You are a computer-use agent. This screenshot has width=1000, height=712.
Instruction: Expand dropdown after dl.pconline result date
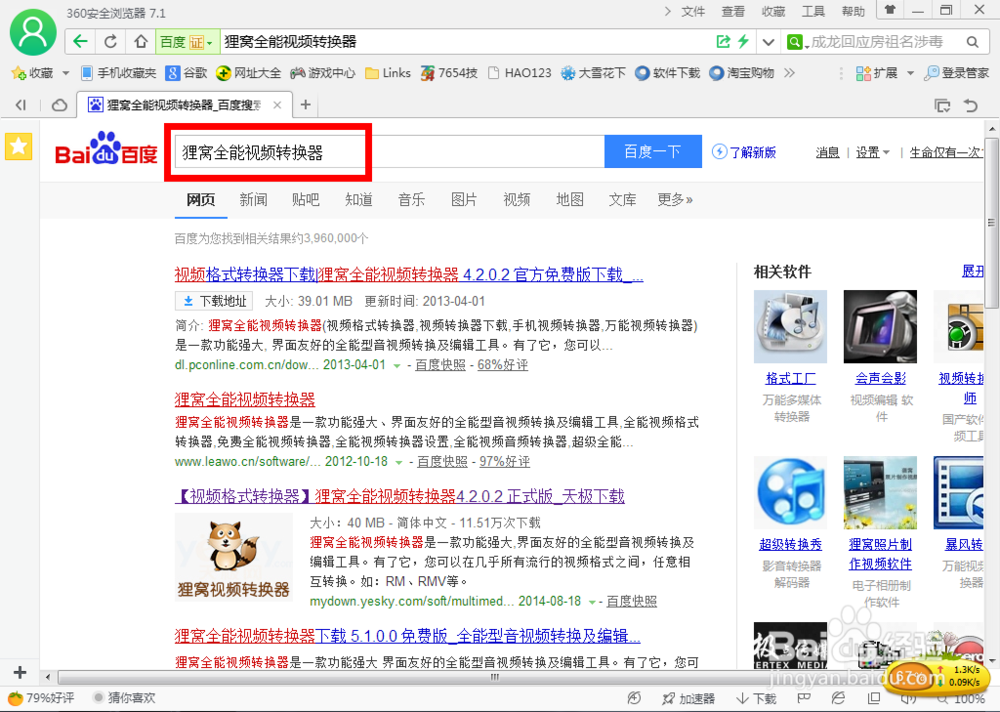click(397, 366)
